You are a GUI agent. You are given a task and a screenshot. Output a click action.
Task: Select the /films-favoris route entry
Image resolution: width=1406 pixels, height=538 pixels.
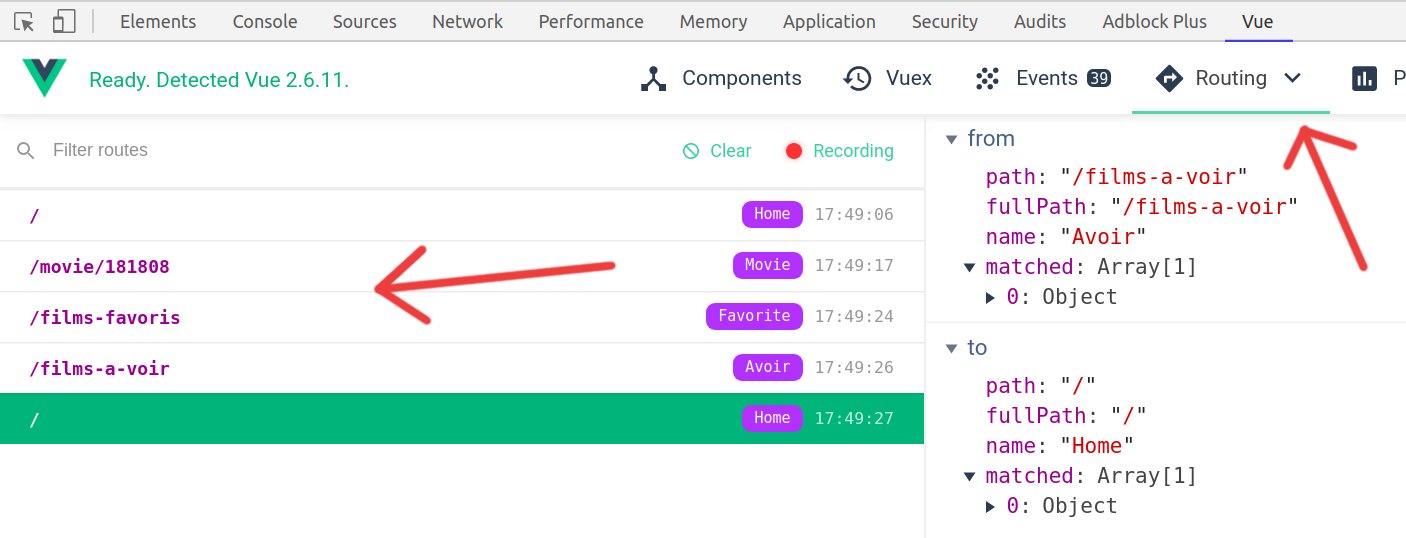(x=105, y=318)
